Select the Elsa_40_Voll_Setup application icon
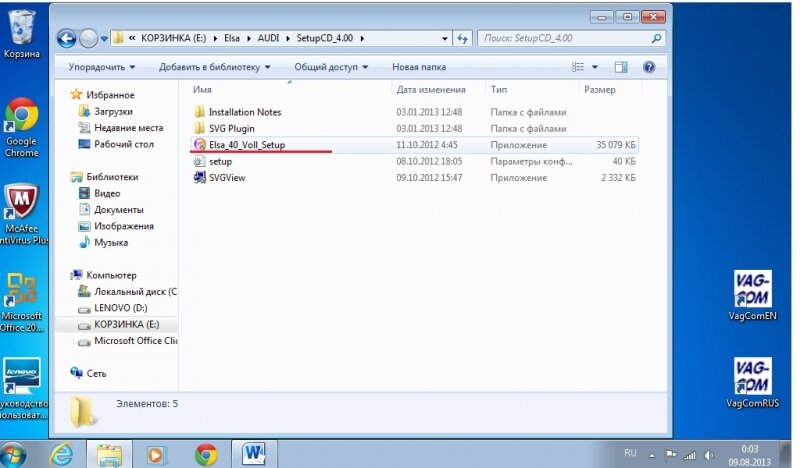800x468 pixels. coord(199,144)
